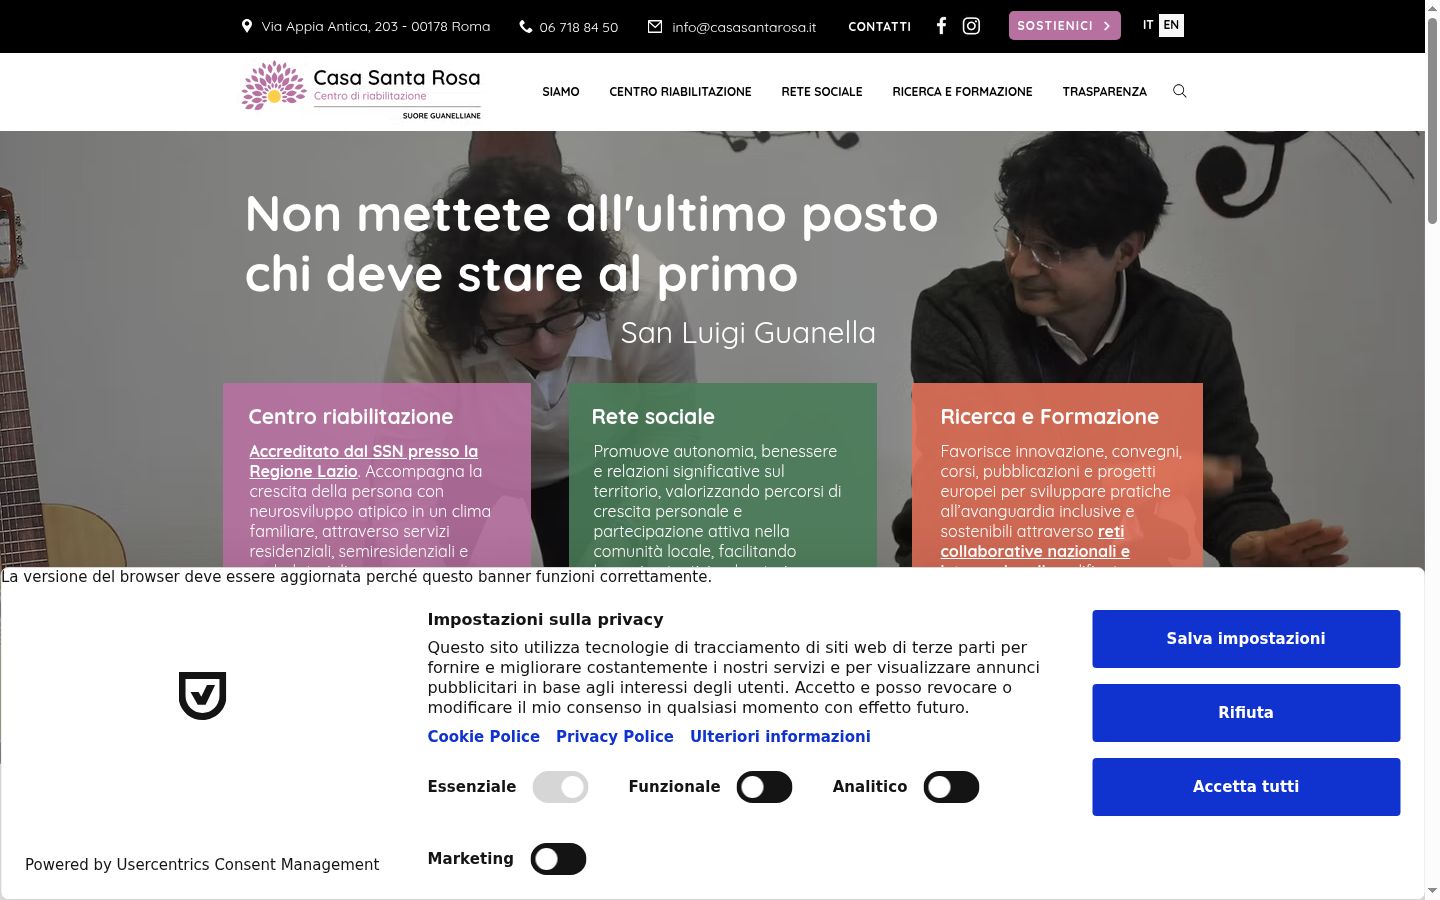Viewport: 1440px width, 900px height.
Task: Open the Privacy Police link
Action: coord(615,736)
